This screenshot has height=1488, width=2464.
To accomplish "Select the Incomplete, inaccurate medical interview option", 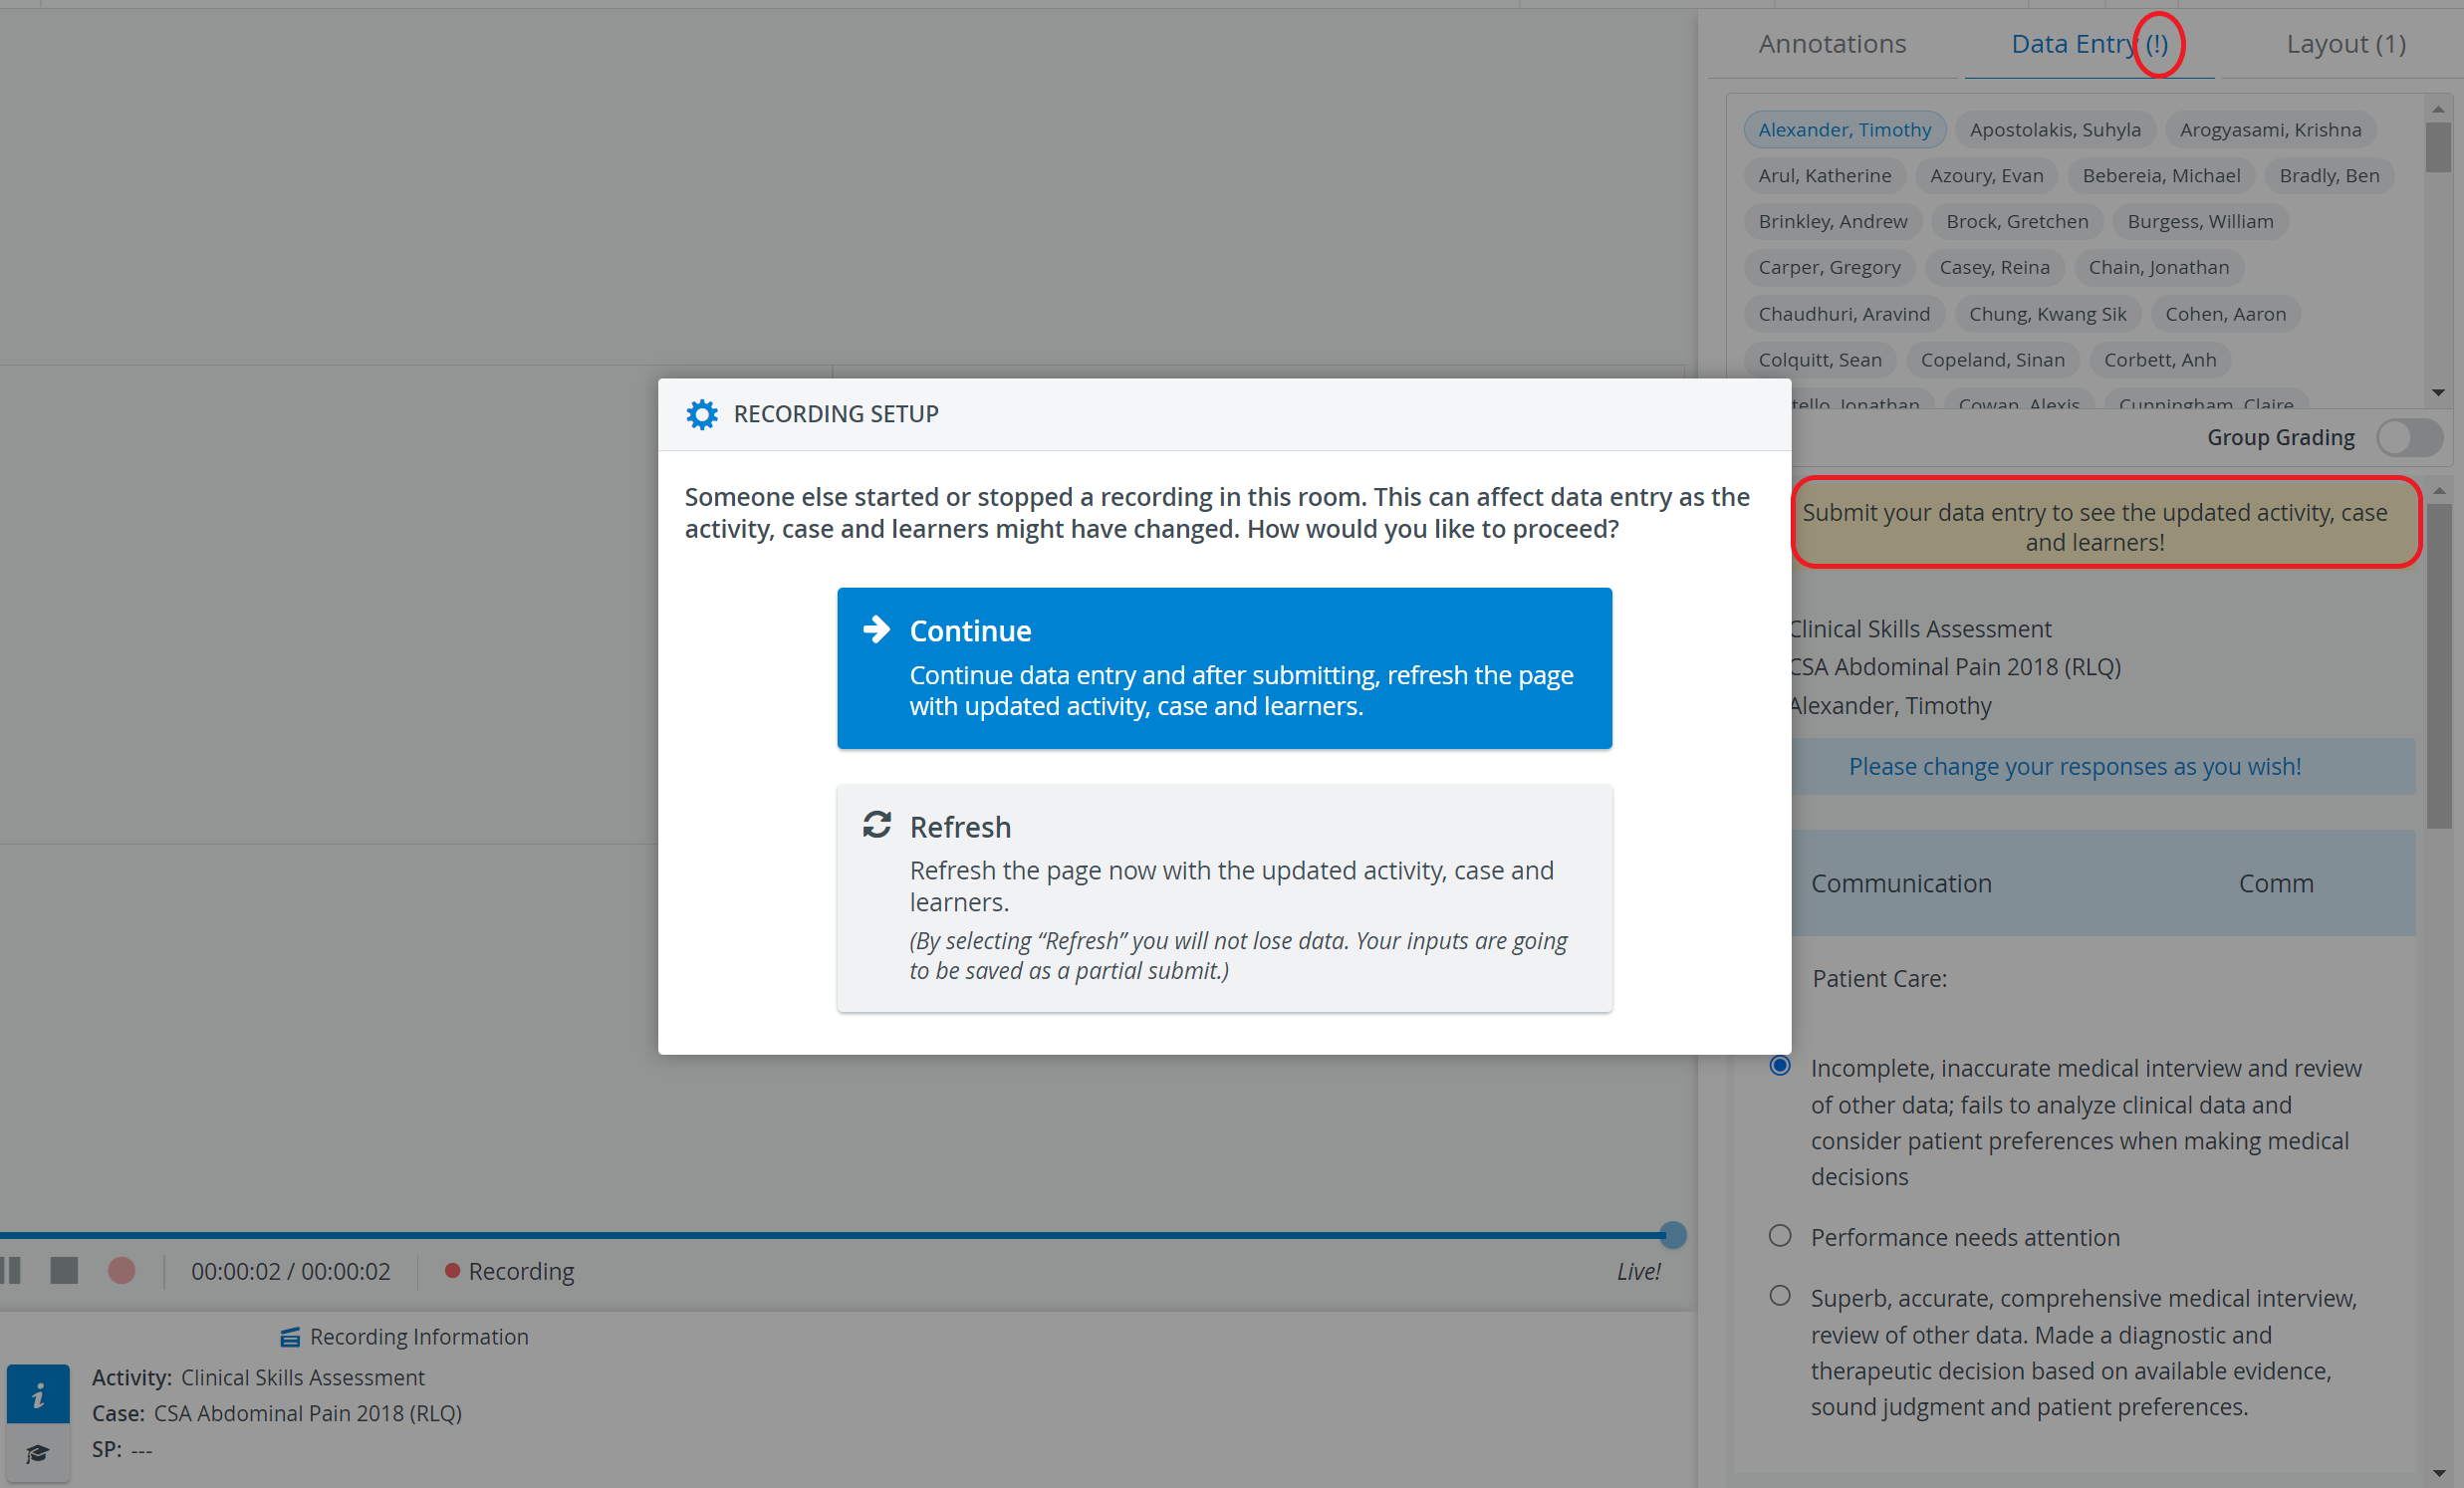I will coord(1780,1066).
